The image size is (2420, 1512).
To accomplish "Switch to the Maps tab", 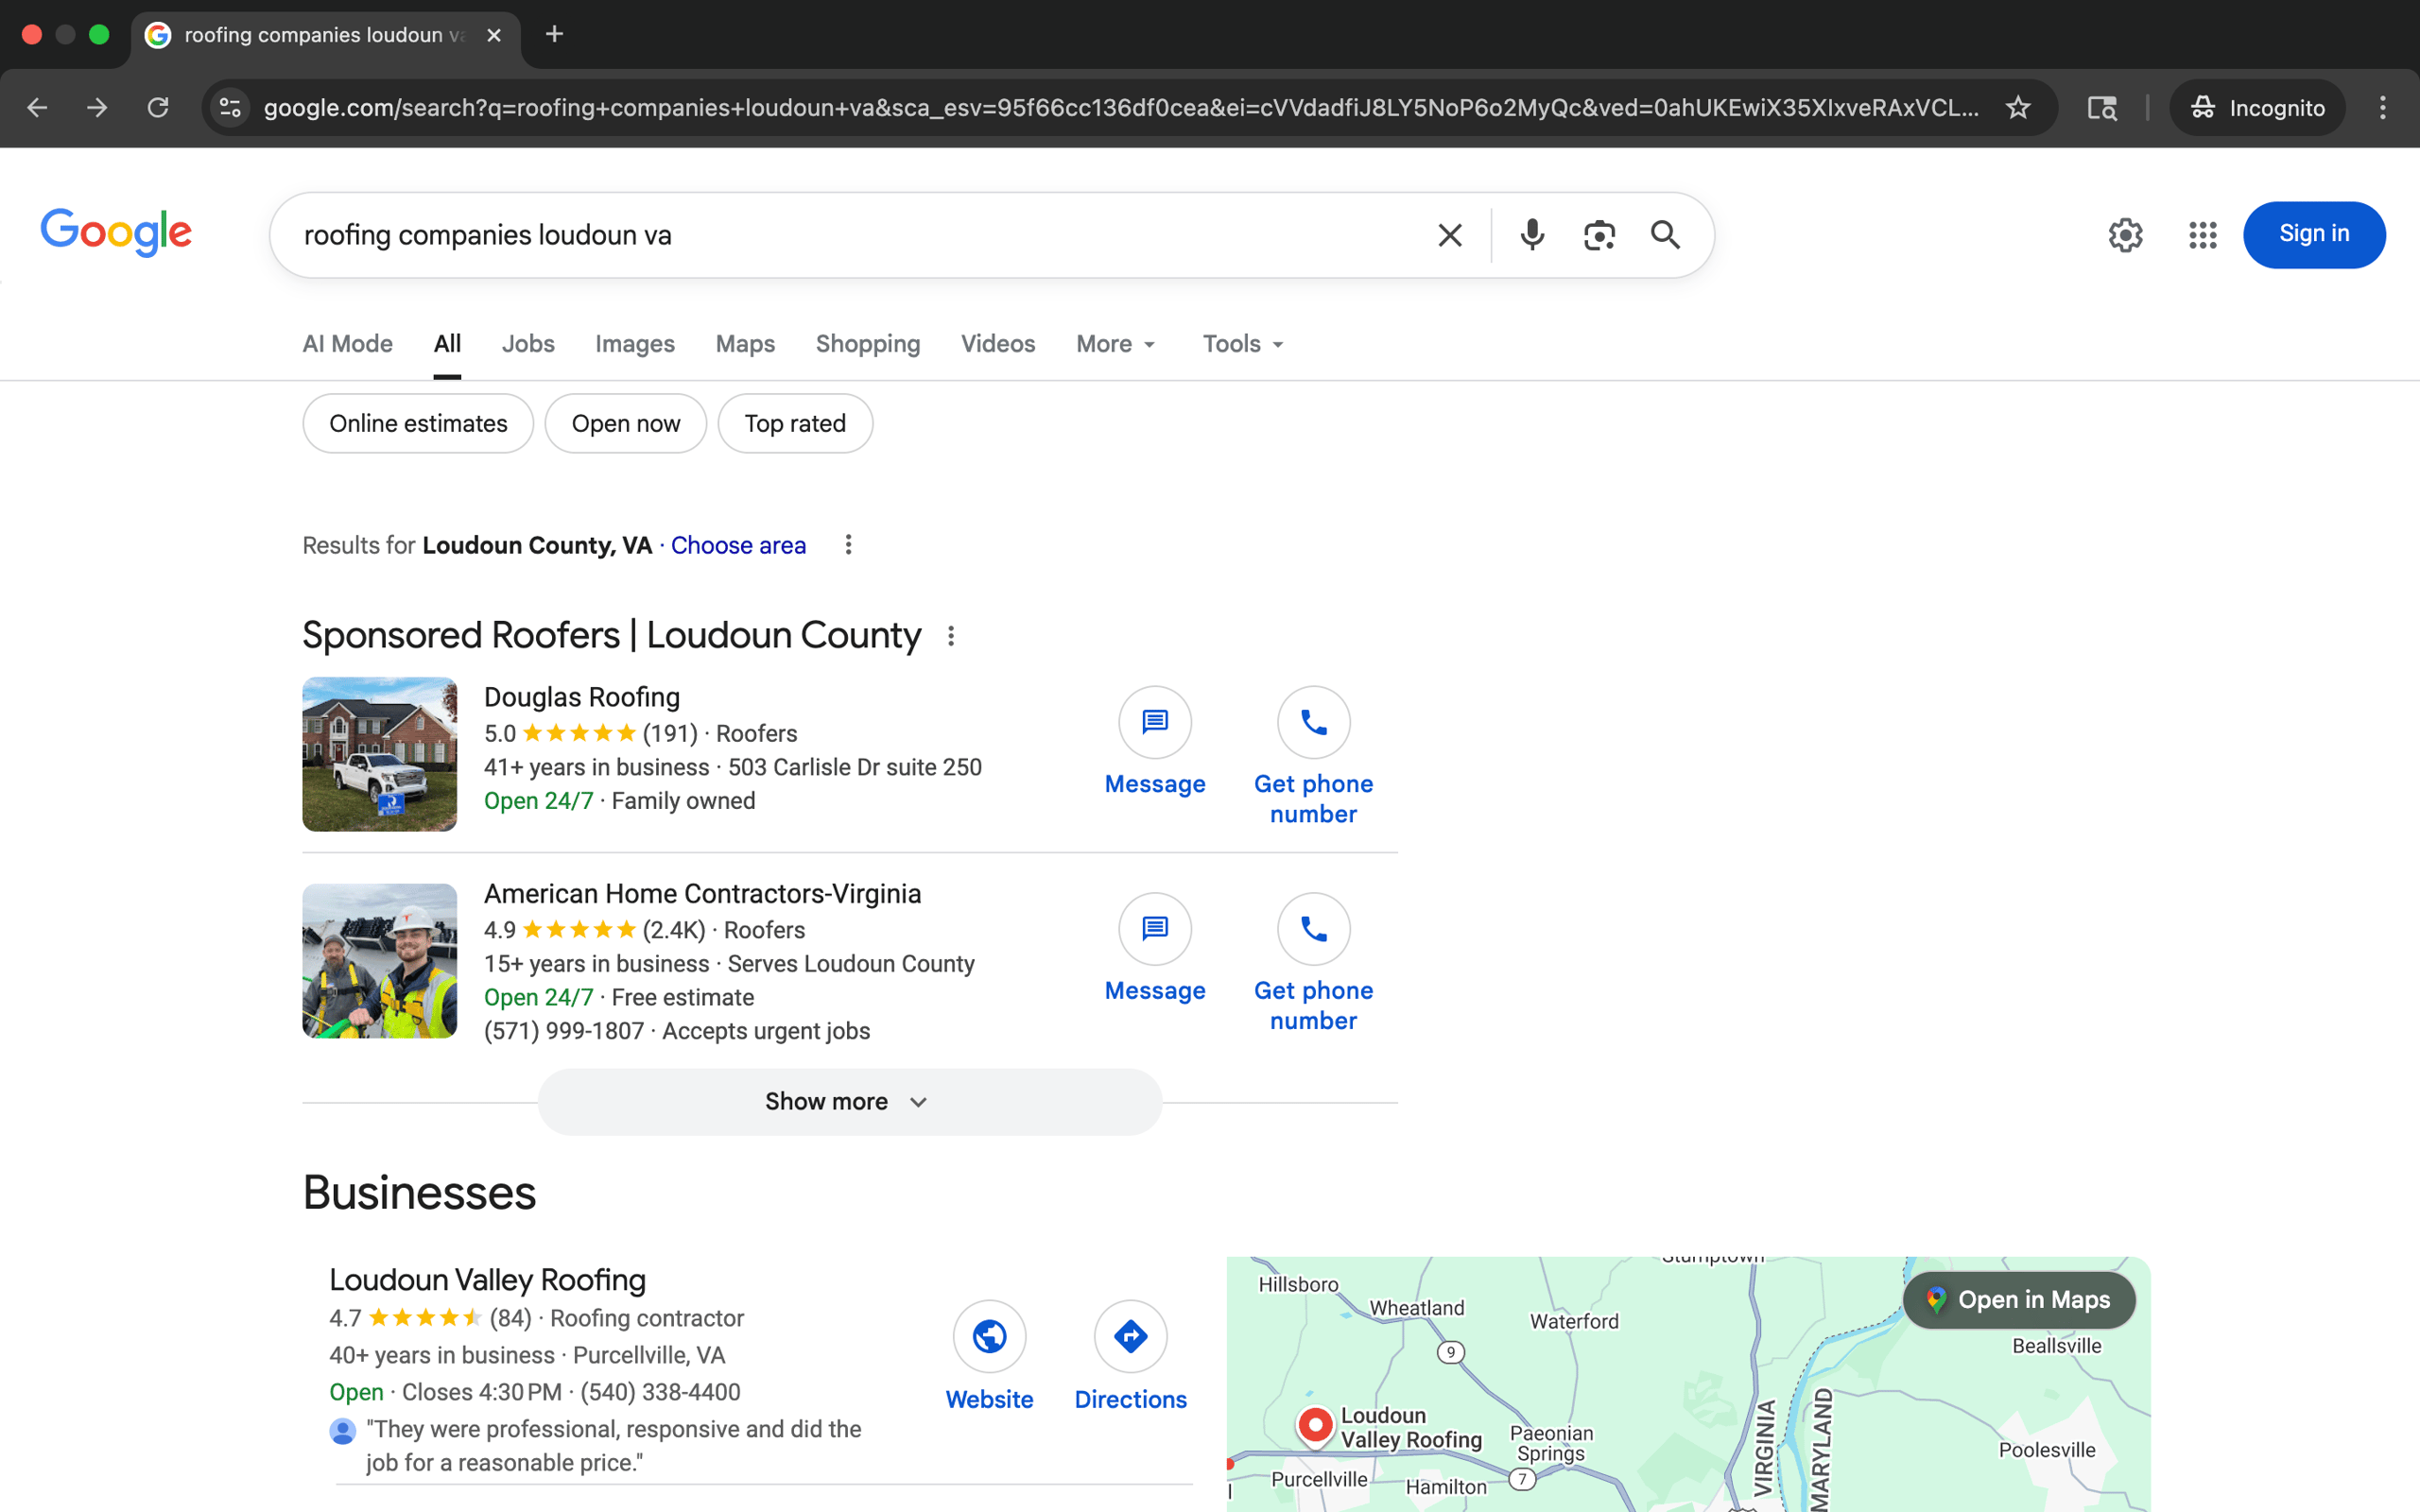I will pos(745,344).
